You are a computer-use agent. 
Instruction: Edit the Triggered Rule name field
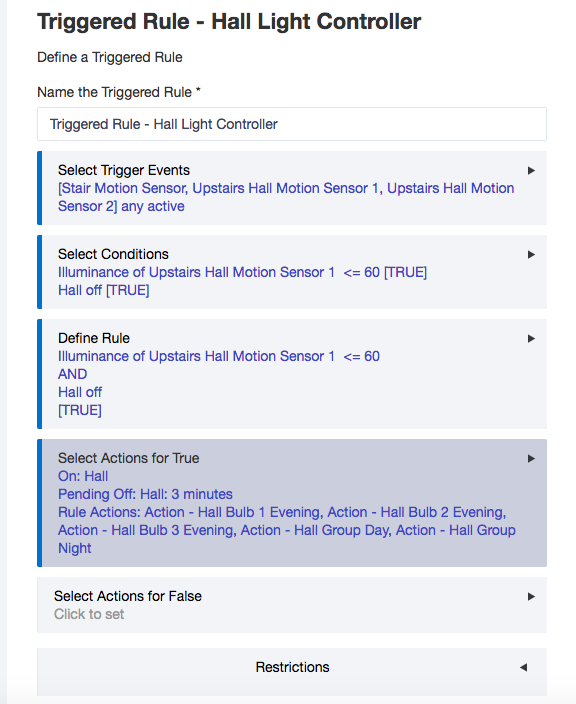click(292, 124)
